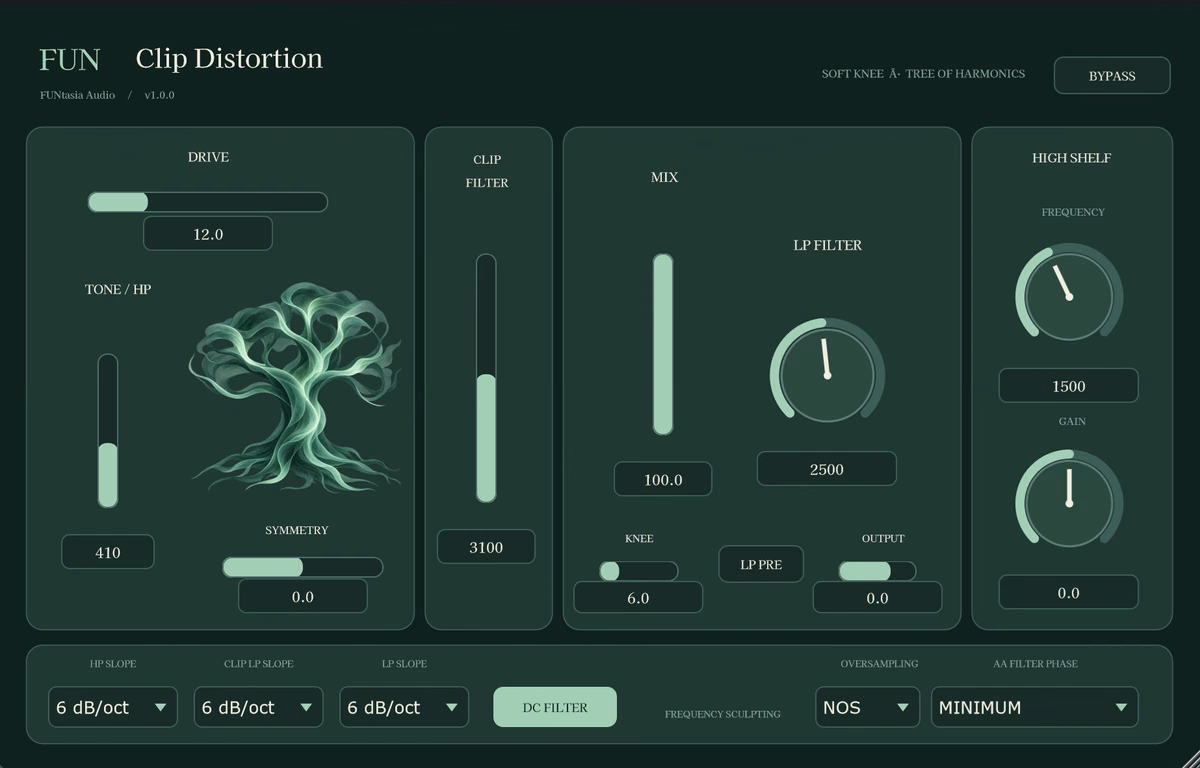Viewport: 1200px width, 768px height.
Task: Click the FREQUENCY SCULPTING label
Action: click(723, 714)
